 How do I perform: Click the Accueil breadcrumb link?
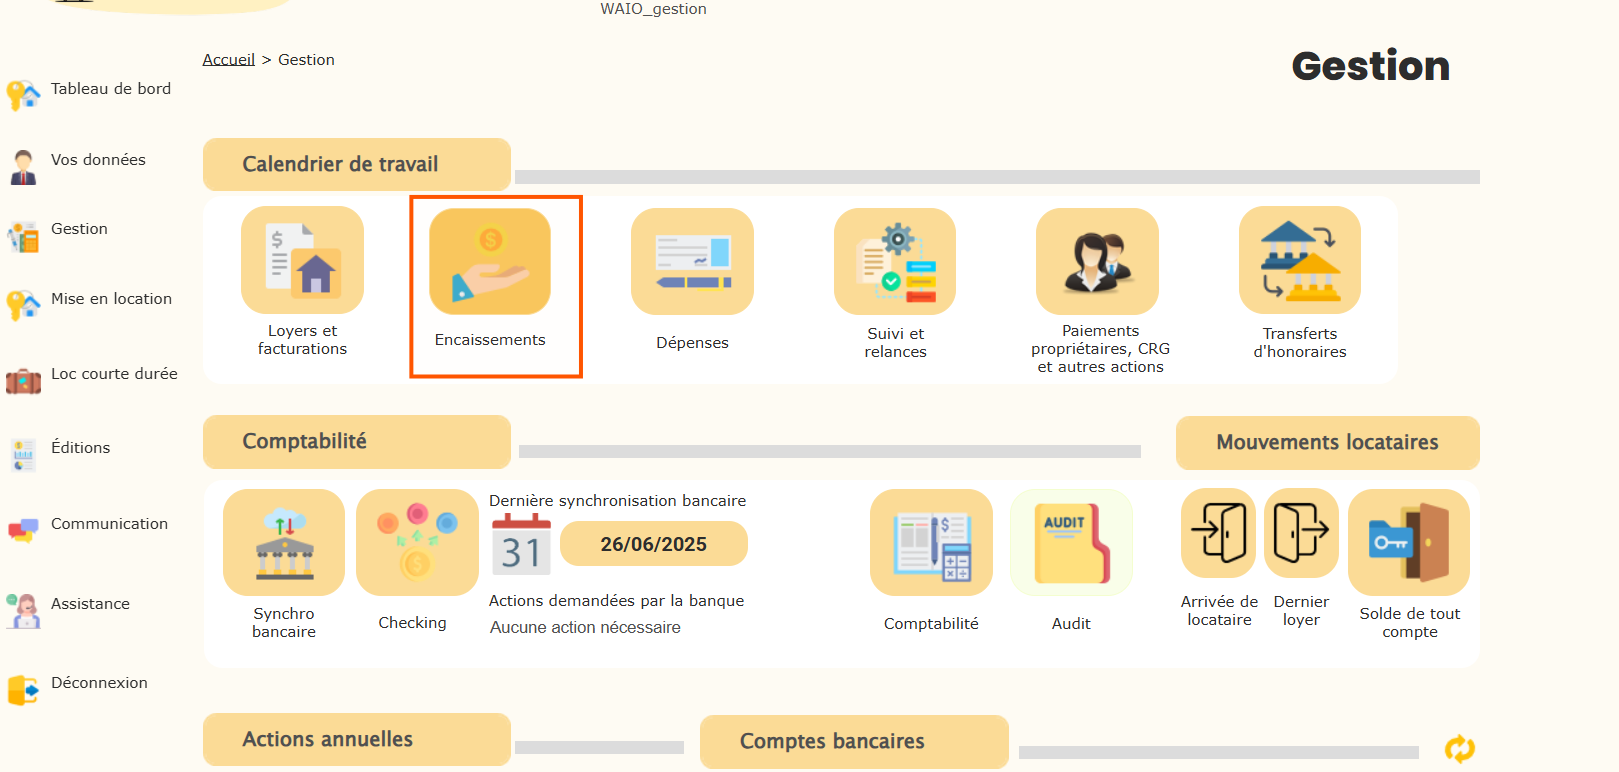coord(228,60)
